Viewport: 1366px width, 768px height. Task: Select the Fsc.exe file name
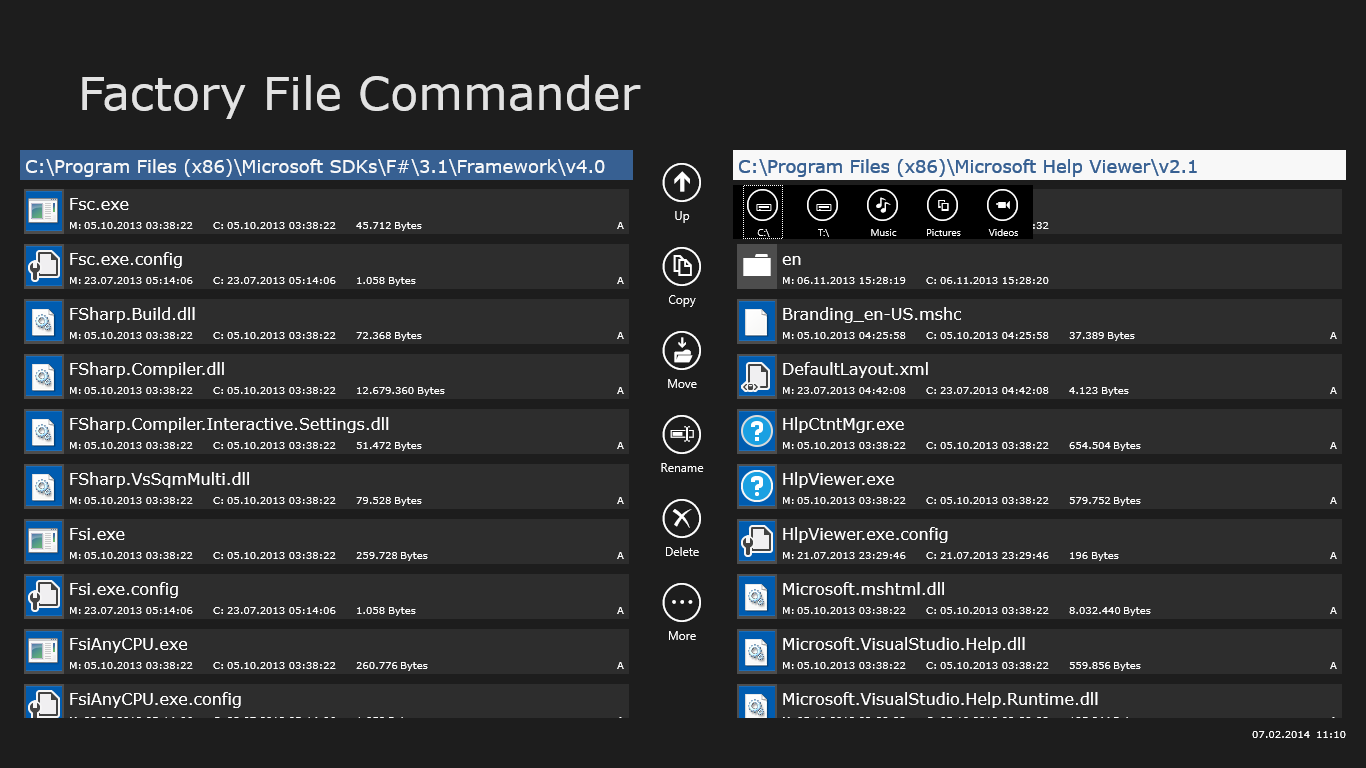tap(99, 204)
